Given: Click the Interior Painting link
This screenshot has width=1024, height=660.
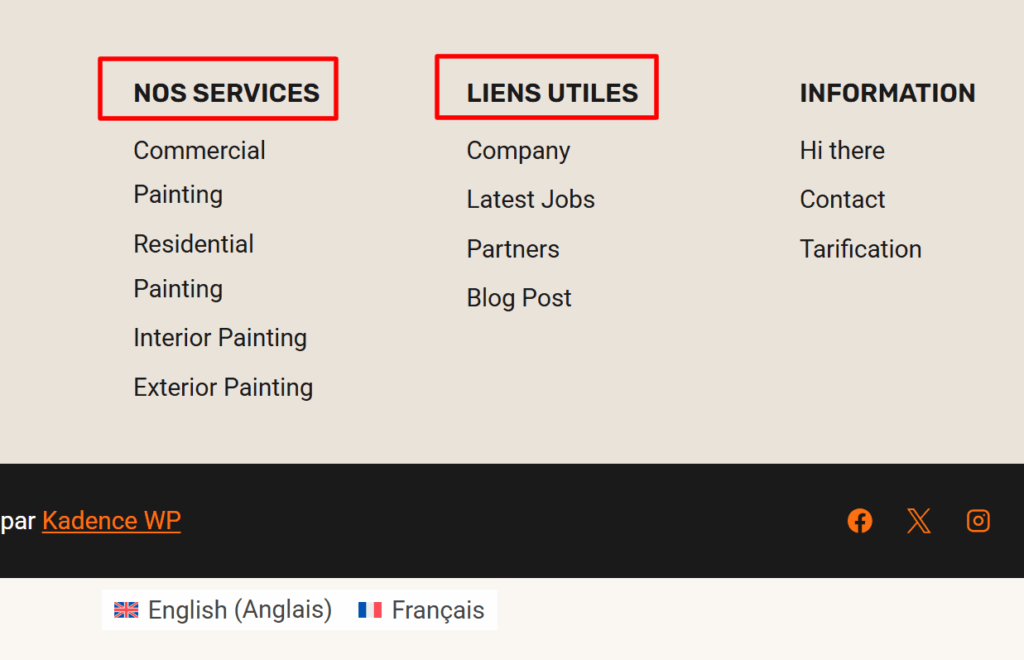Looking at the screenshot, I should pyautogui.click(x=220, y=338).
